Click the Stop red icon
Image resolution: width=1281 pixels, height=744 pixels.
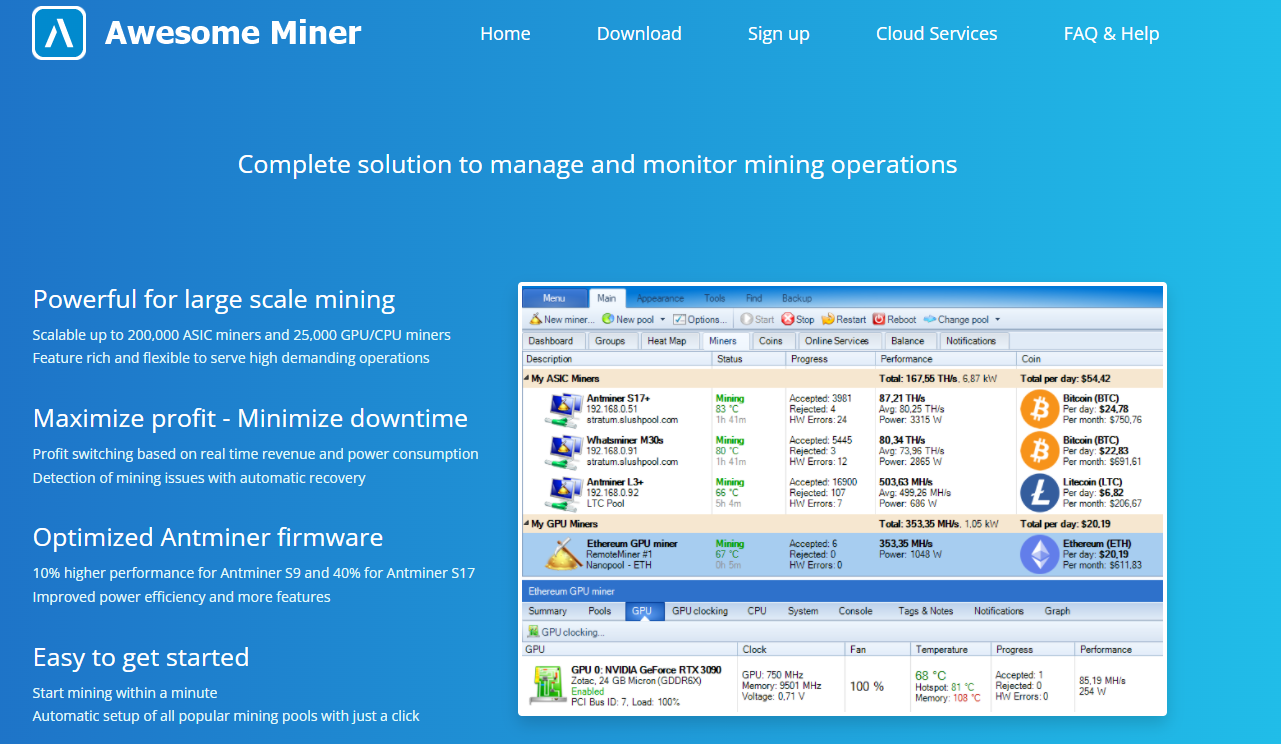click(x=787, y=319)
